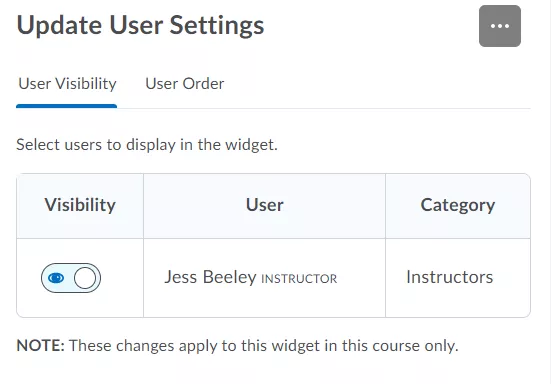551x384 pixels.
Task: Click the bold NOTE label
Action: [x=40, y=346]
